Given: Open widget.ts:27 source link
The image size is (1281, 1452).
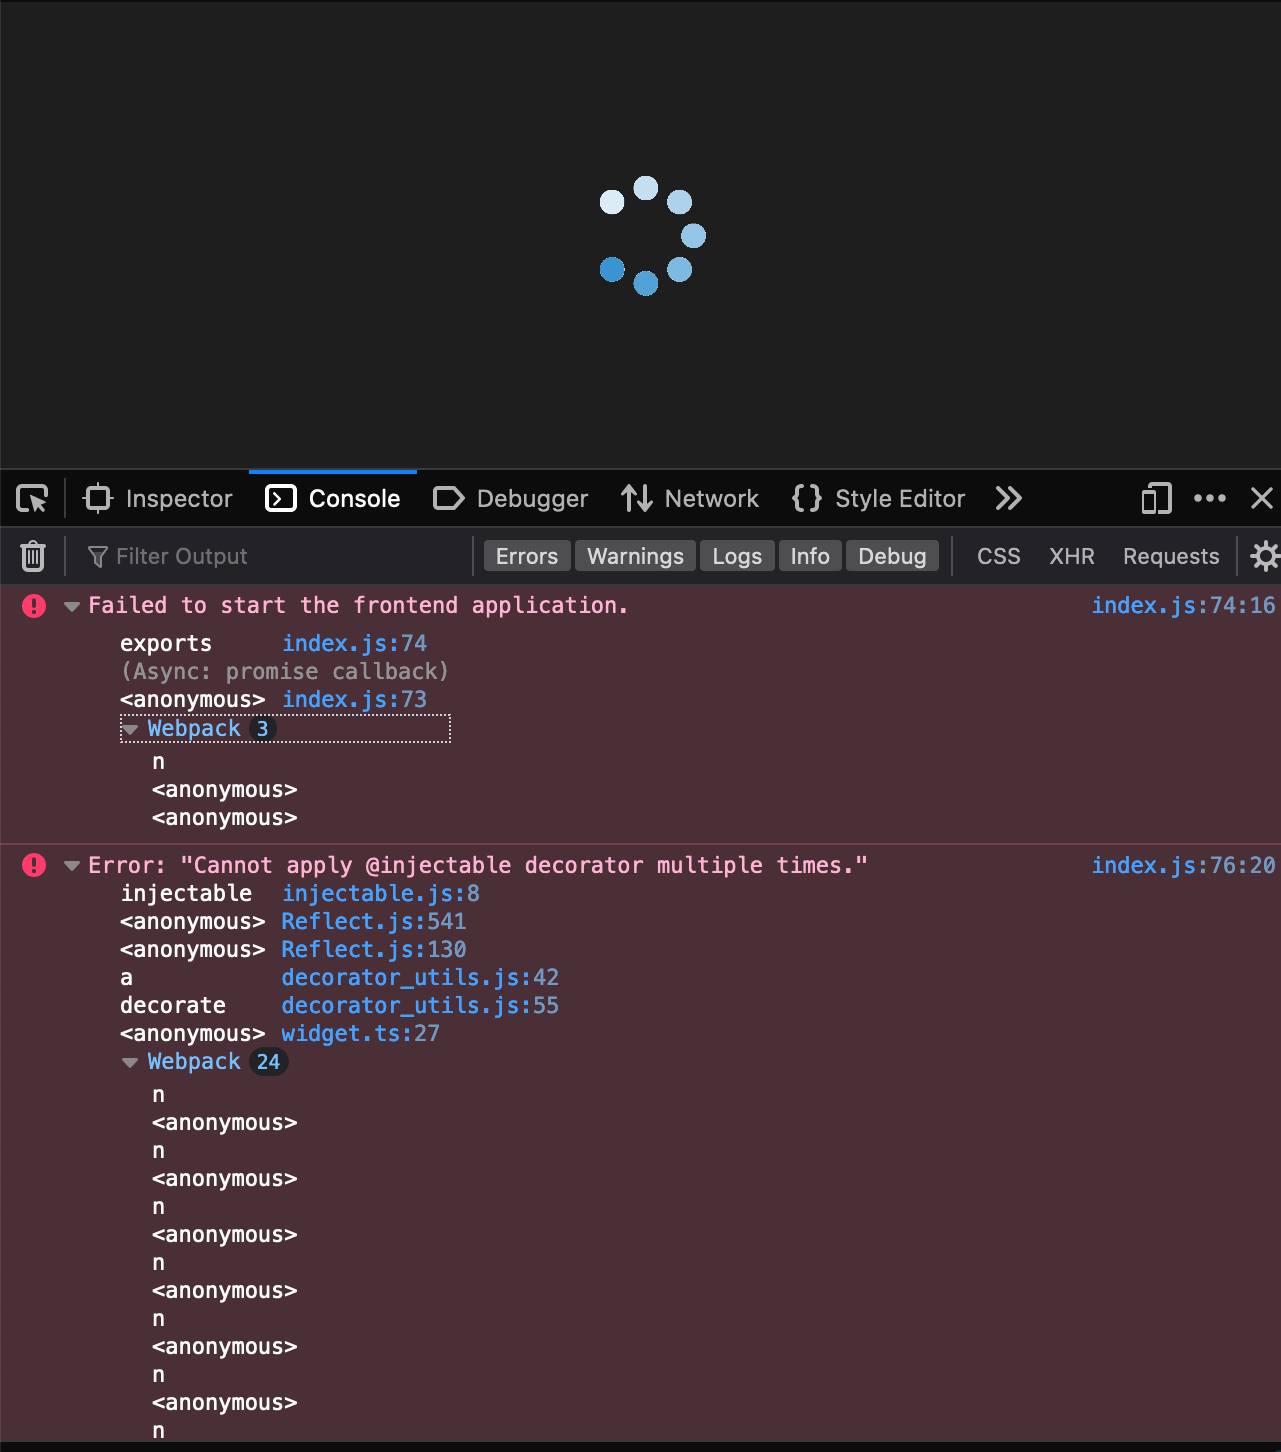Looking at the screenshot, I should tap(360, 1033).
